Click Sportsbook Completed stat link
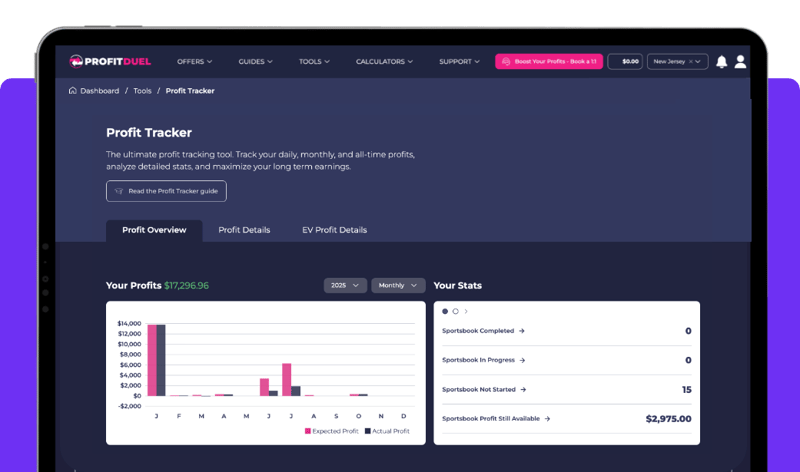Image resolution: width=800 pixels, height=472 pixels. click(x=478, y=331)
